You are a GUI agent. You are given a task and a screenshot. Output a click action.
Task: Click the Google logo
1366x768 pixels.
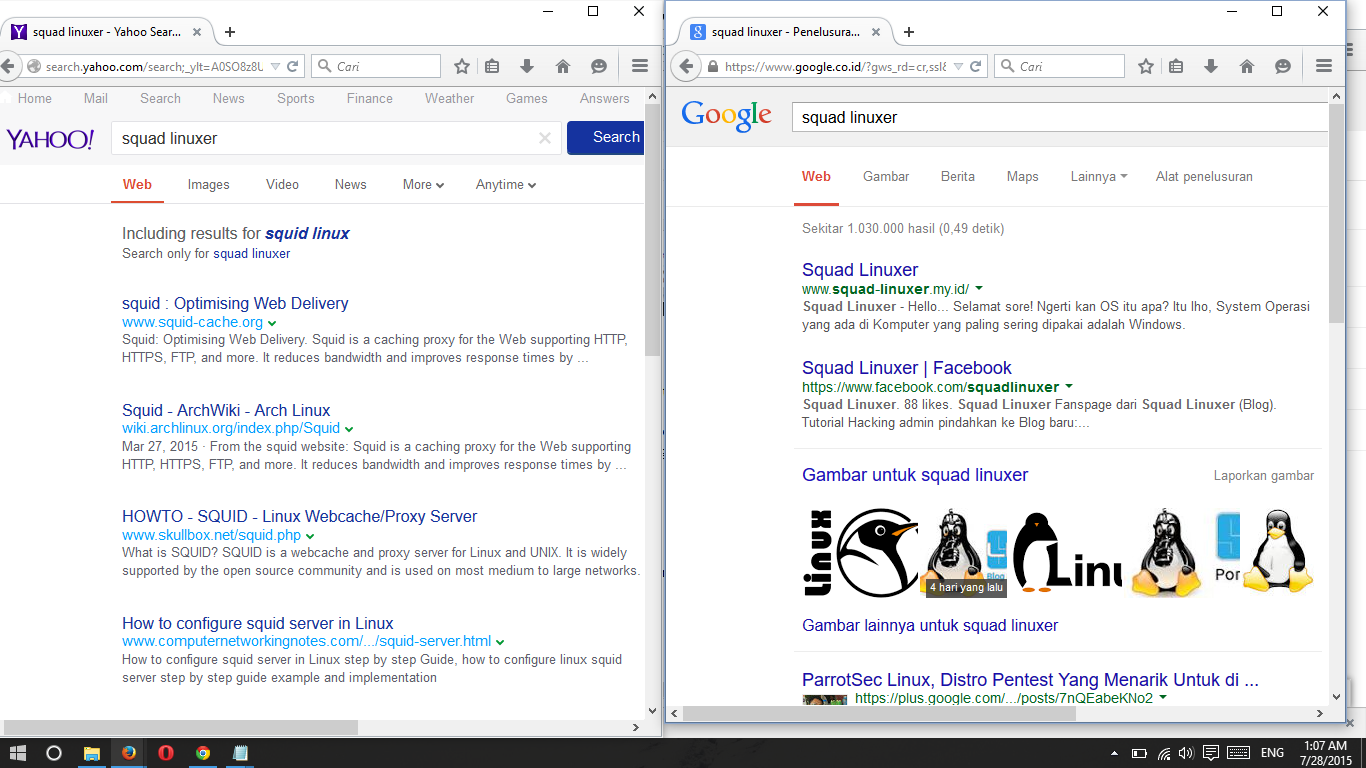[727, 116]
